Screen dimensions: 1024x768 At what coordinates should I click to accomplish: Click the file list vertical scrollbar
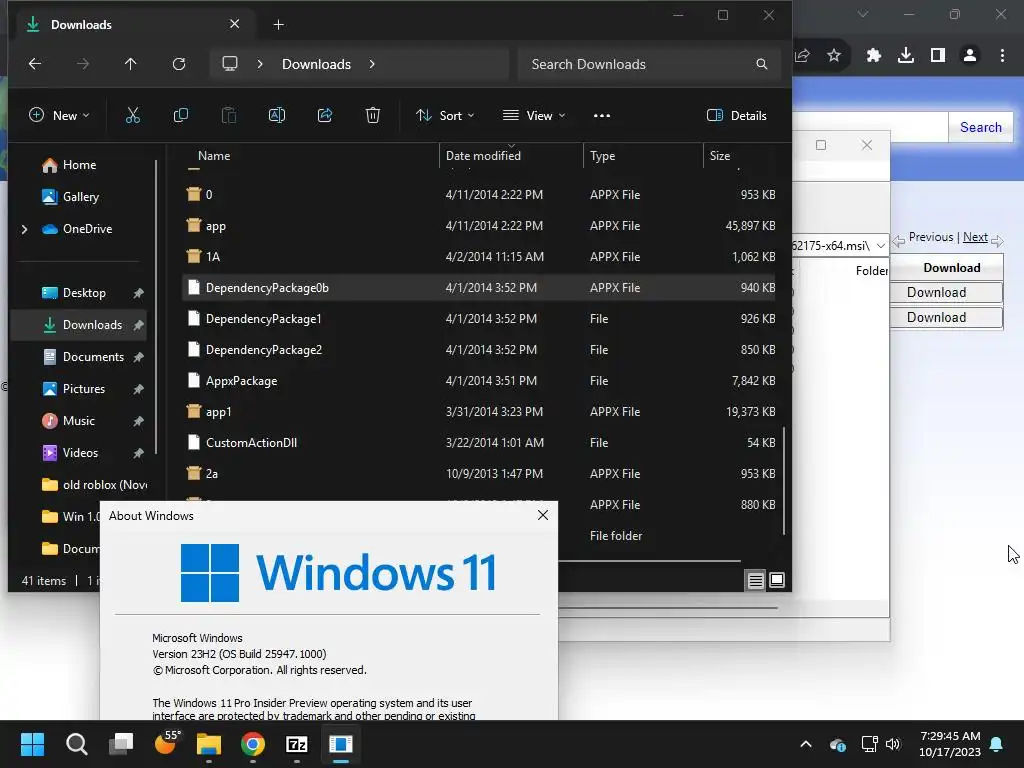784,481
